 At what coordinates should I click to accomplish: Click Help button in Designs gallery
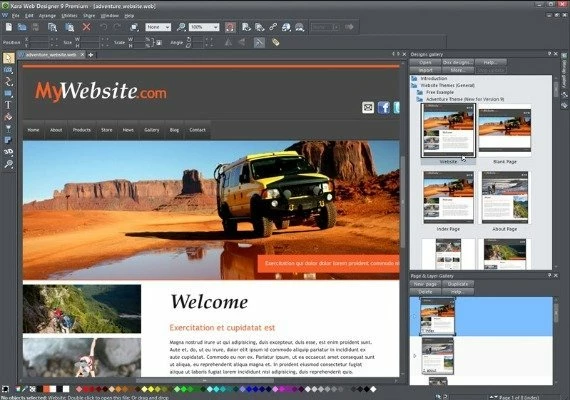pos(490,63)
